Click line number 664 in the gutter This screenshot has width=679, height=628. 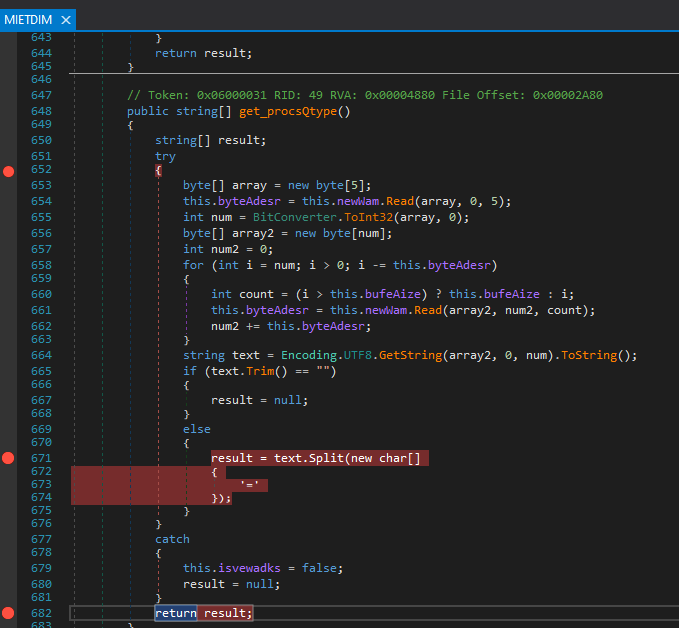pyautogui.click(x=41, y=356)
